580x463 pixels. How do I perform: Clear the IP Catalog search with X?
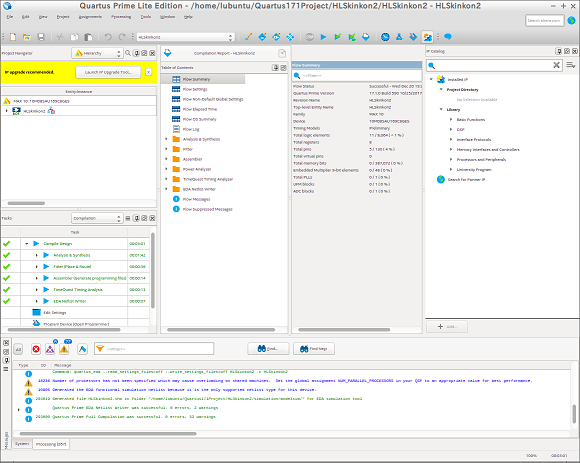pos(556,65)
